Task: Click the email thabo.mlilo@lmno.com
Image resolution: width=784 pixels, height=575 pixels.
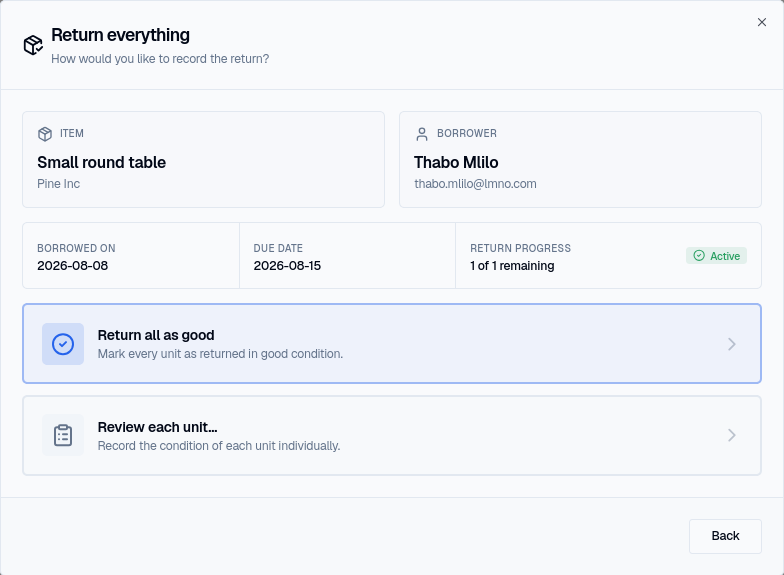Action: point(475,184)
